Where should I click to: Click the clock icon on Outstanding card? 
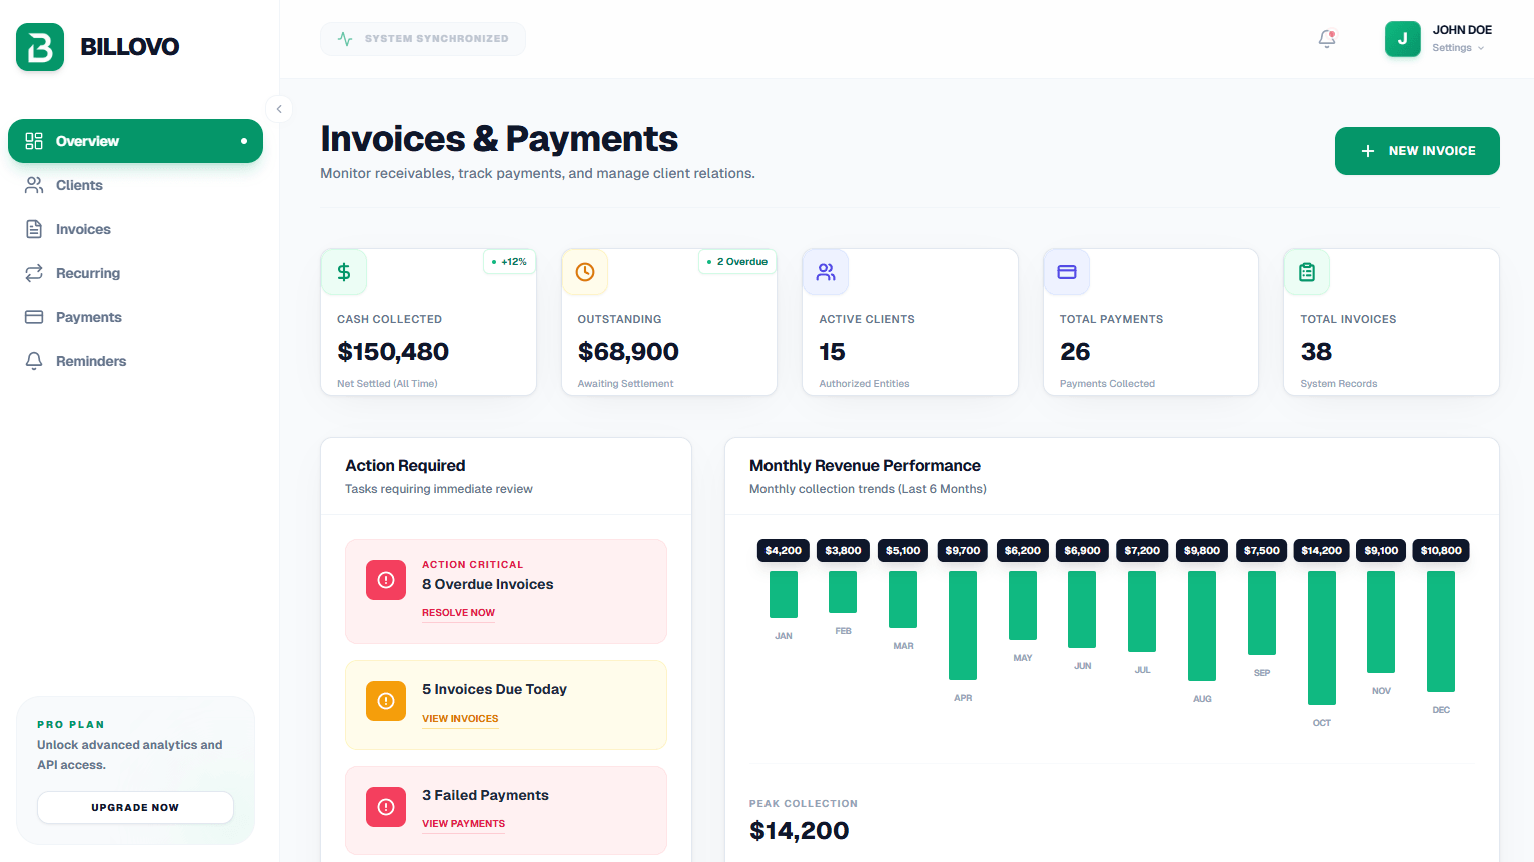(x=585, y=271)
